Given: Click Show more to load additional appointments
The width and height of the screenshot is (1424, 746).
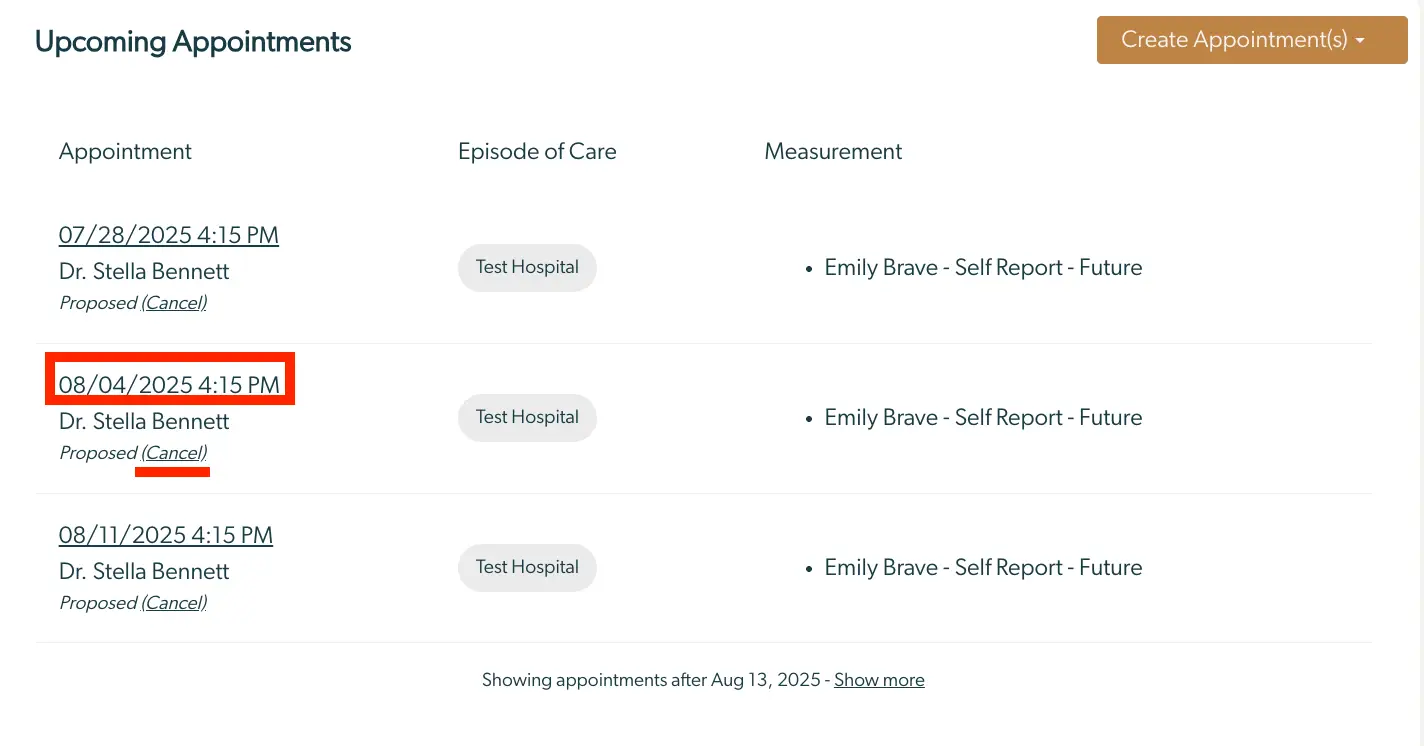Looking at the screenshot, I should click(x=878, y=679).
